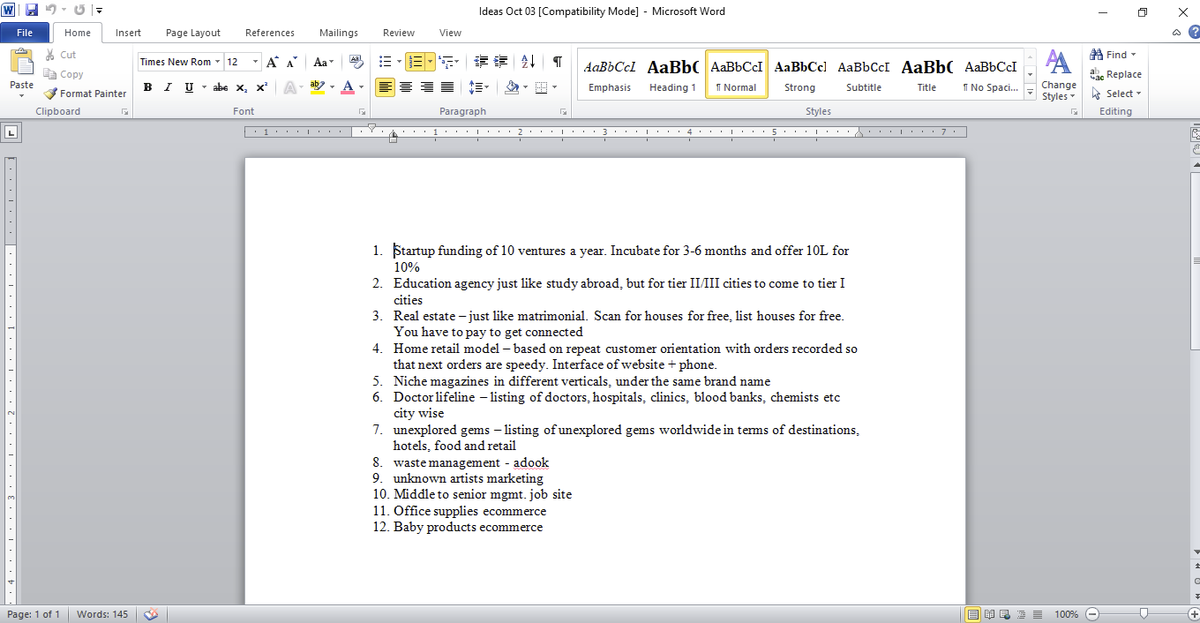1200x623 pixels.
Task: Click Zoom Out minus button
Action: 1092,614
